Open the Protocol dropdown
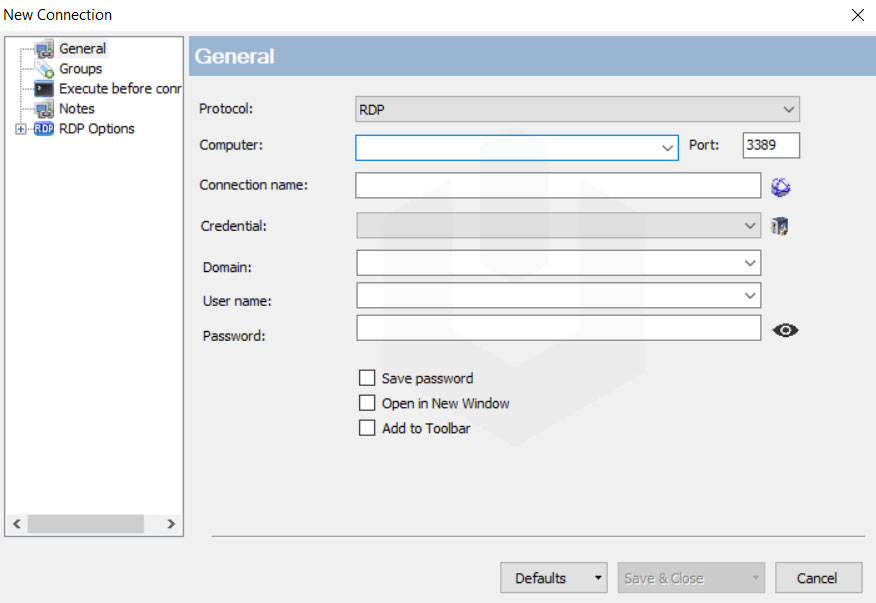Viewport: 876px width, 603px height. tap(577, 109)
